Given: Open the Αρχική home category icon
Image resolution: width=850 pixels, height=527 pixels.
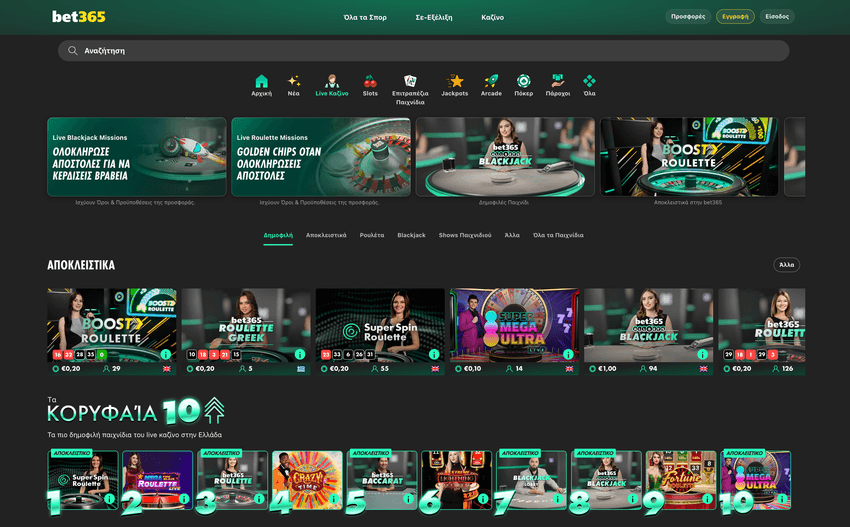Looking at the screenshot, I should coord(261,81).
